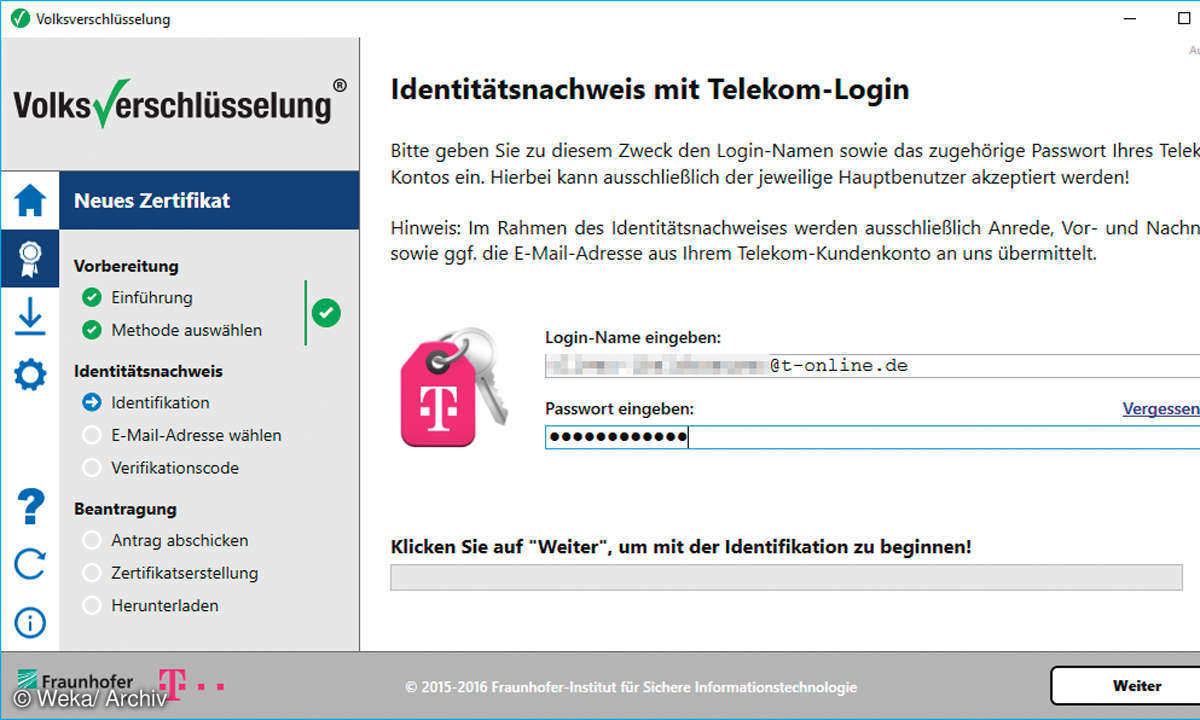
Task: Open the Vergessen password link
Action: tap(1161, 408)
